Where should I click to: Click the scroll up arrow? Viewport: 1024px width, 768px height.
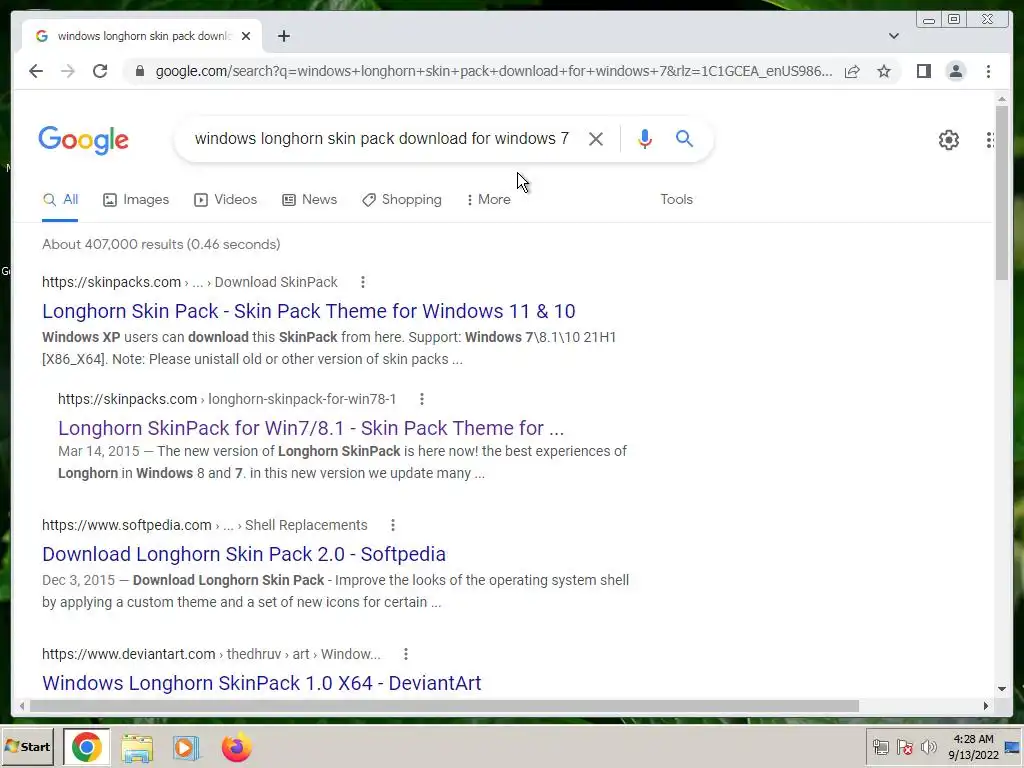(x=1002, y=99)
